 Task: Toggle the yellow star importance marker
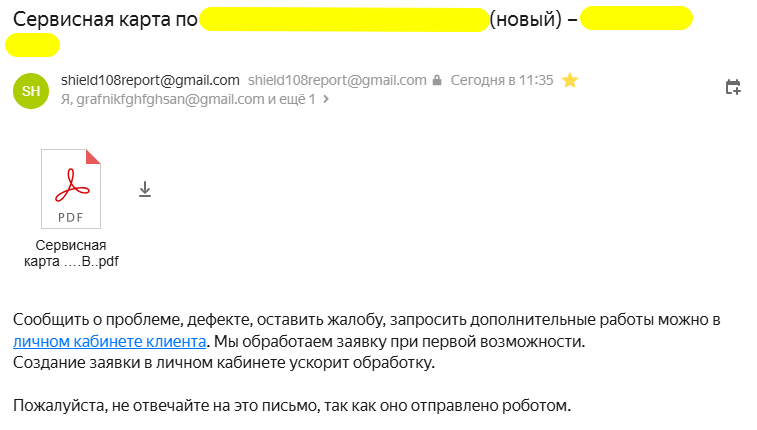click(570, 81)
